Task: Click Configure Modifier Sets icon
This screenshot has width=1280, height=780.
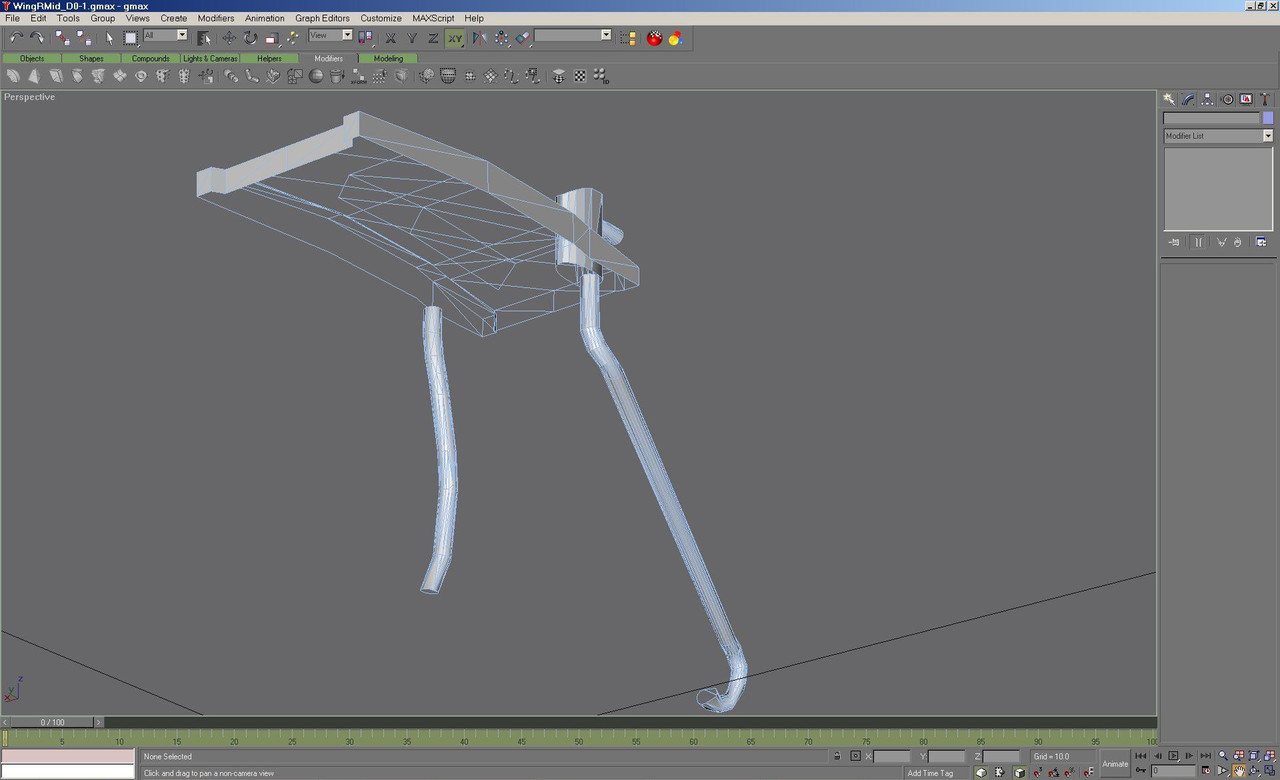Action: click(x=1261, y=242)
